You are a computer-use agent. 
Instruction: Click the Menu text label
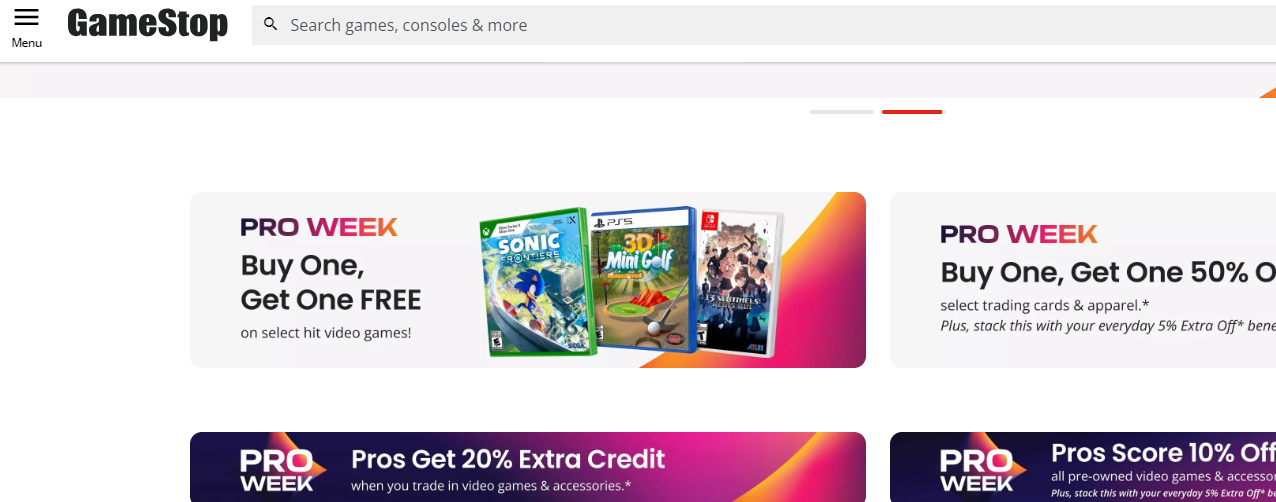(x=27, y=43)
